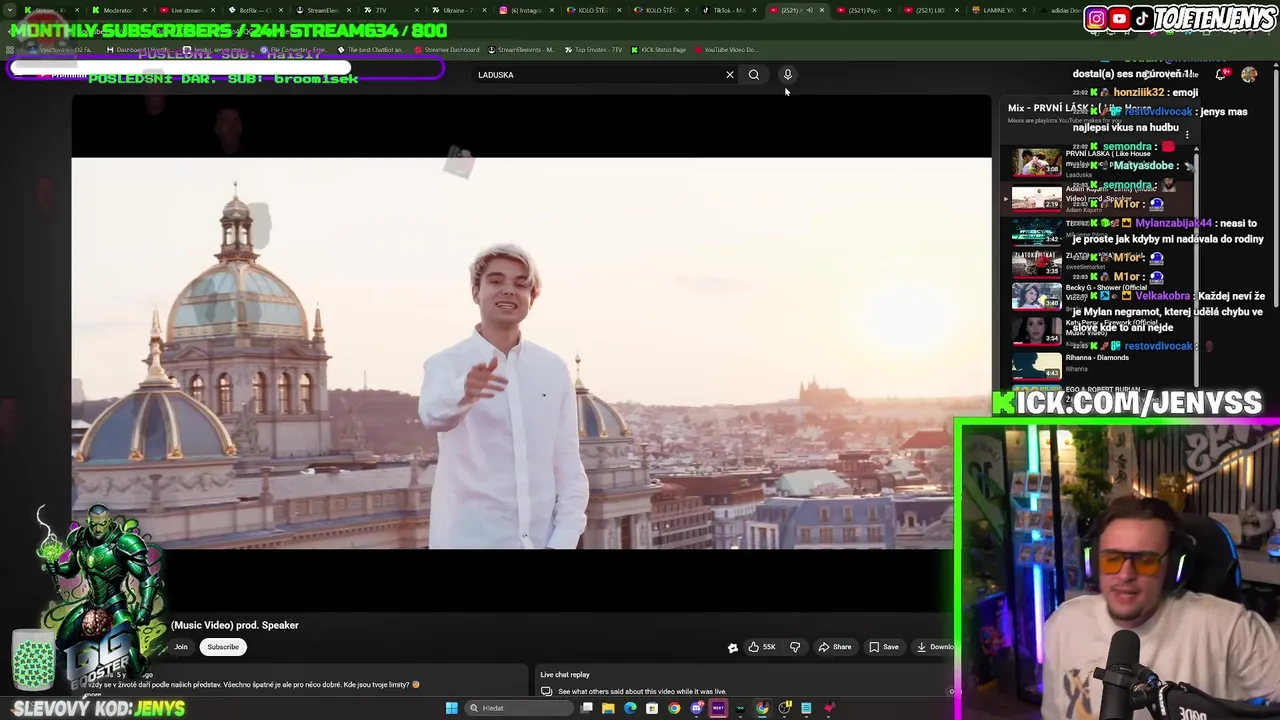The height and width of the screenshot is (720, 1280).
Task: Click the thanks icon beside the like button
Action: [x=733, y=647]
